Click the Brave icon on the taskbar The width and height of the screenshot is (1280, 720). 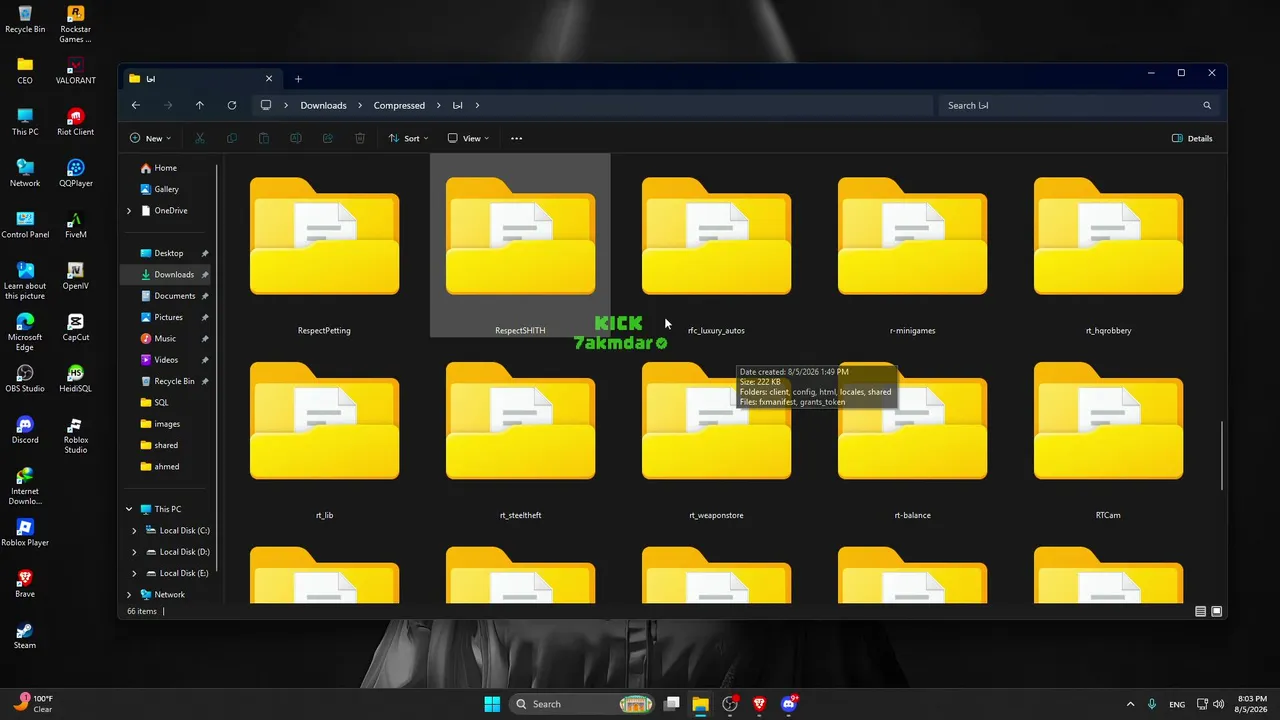(x=759, y=704)
